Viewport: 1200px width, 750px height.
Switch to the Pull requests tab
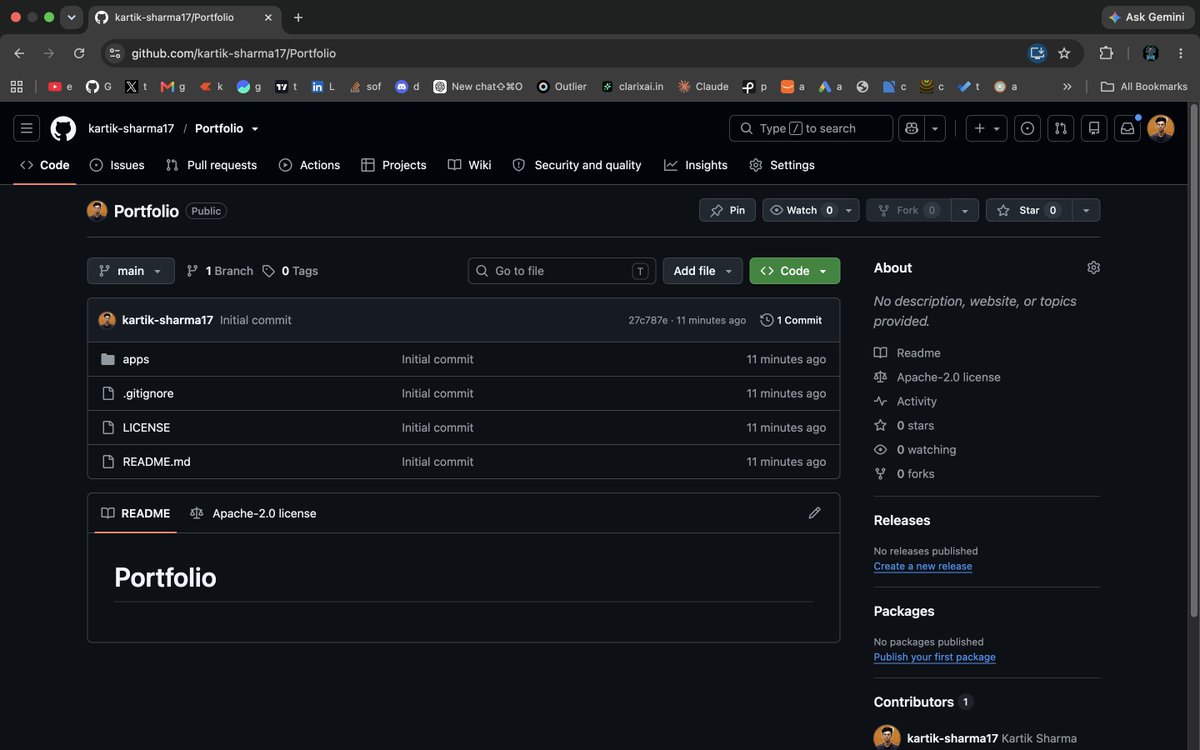coord(211,165)
